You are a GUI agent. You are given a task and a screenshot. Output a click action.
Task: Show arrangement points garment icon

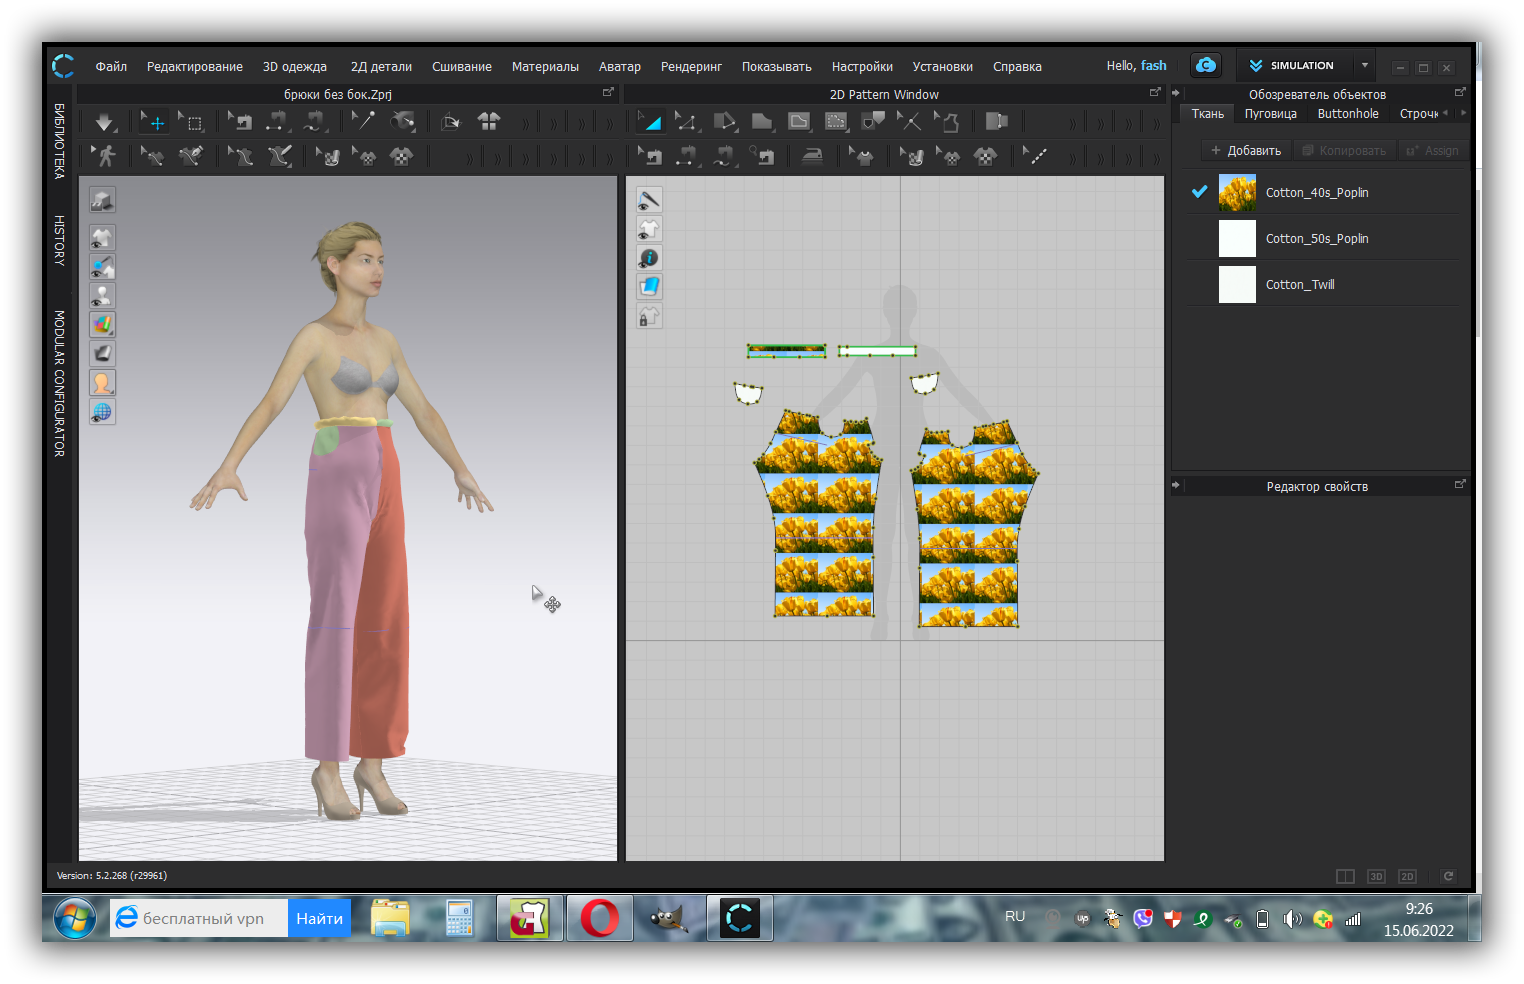click(488, 122)
